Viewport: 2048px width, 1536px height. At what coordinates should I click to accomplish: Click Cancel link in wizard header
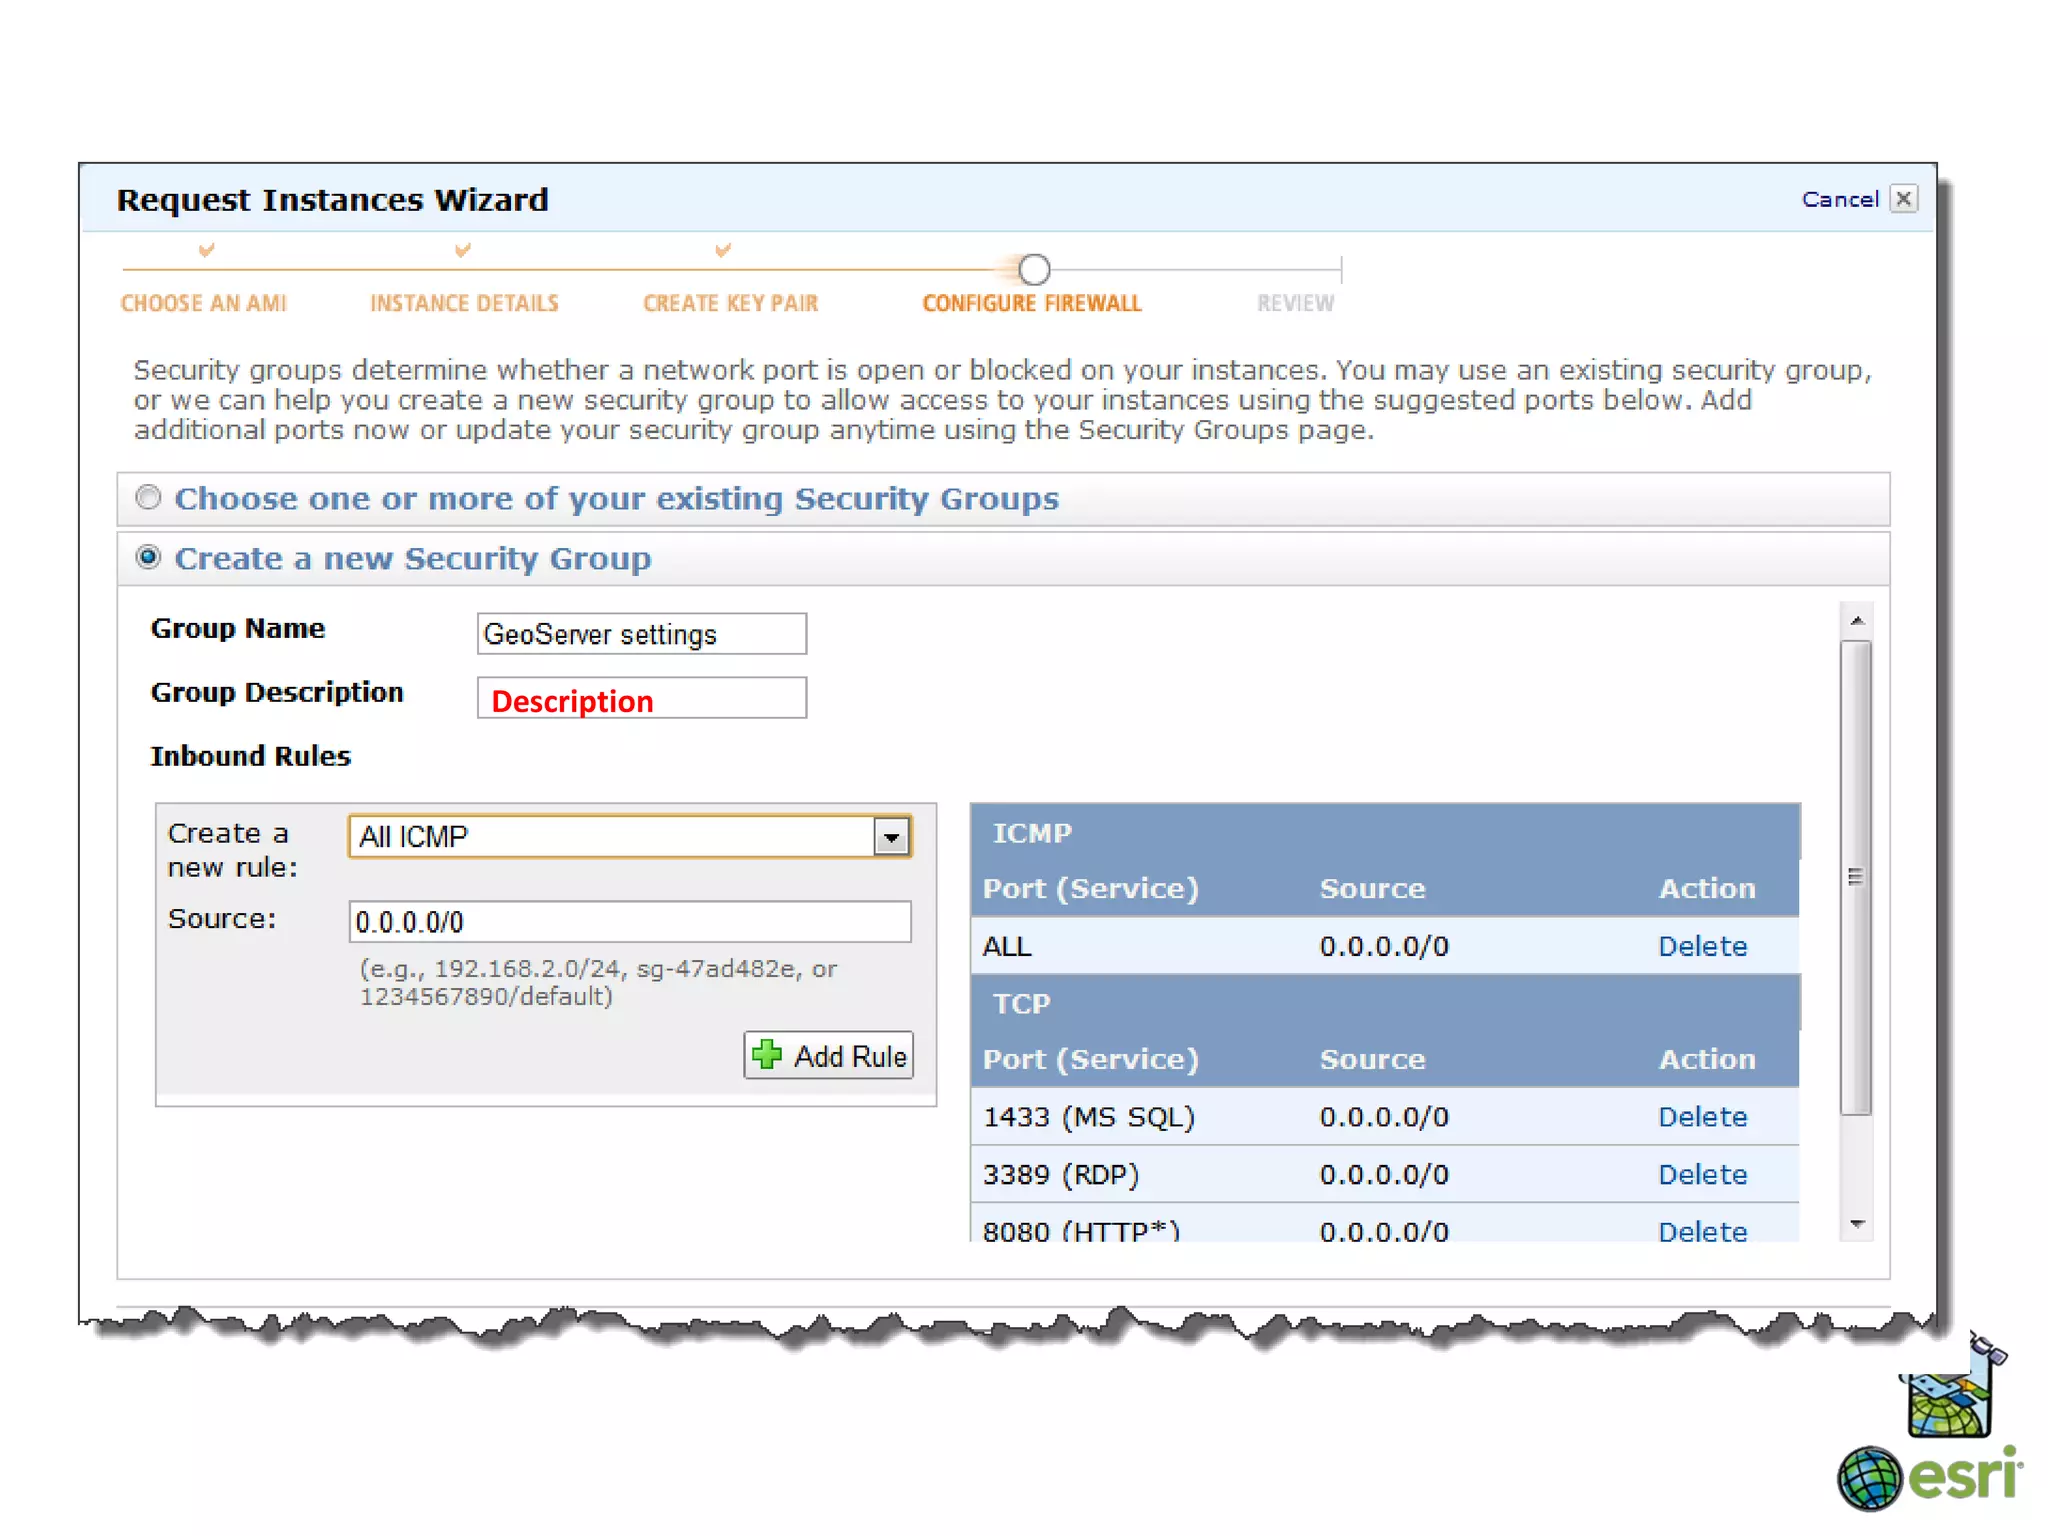[x=1839, y=199]
